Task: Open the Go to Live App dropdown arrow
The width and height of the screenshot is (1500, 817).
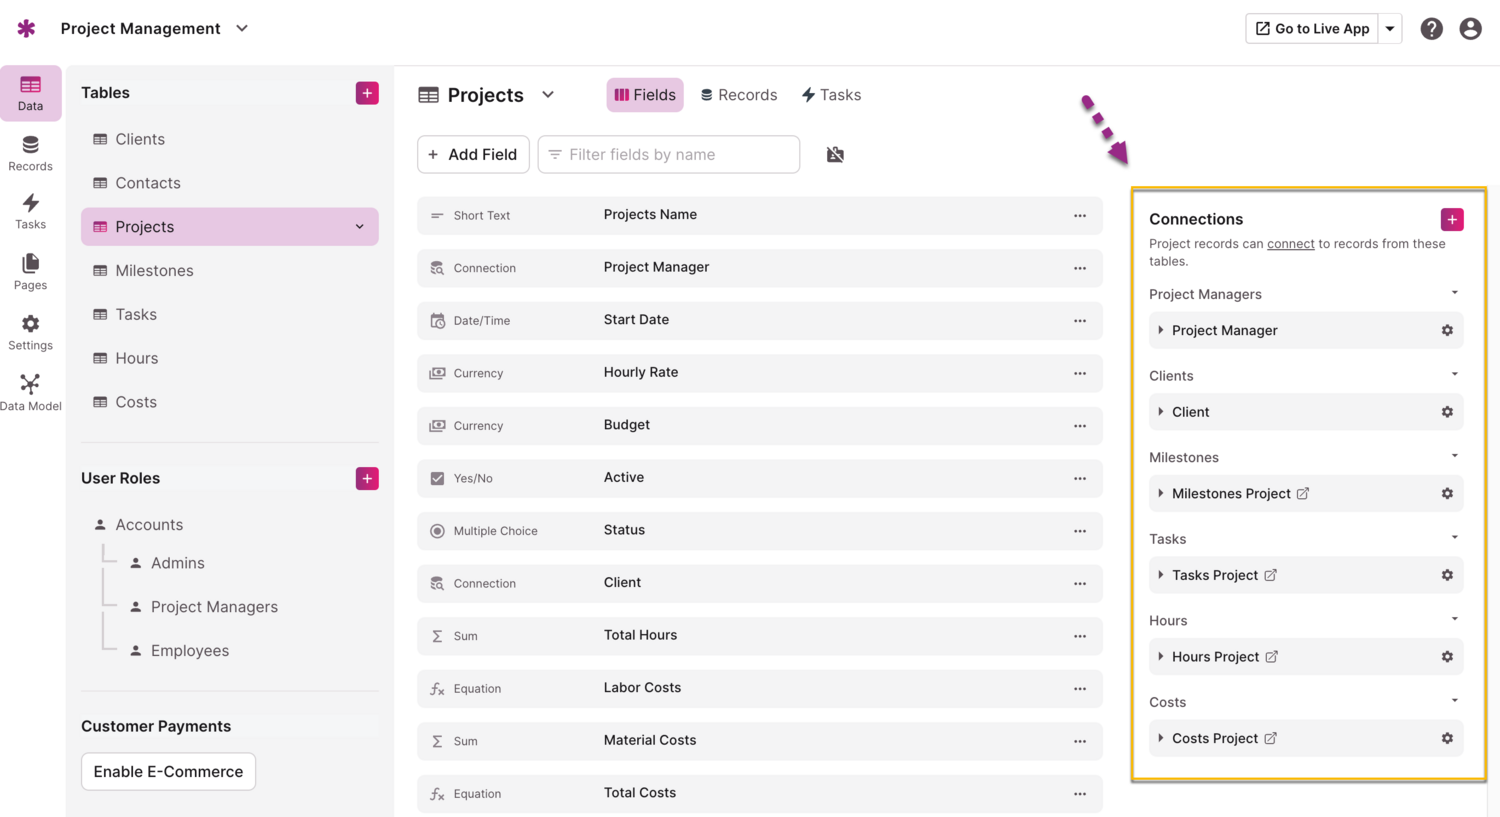Action: pos(1390,29)
